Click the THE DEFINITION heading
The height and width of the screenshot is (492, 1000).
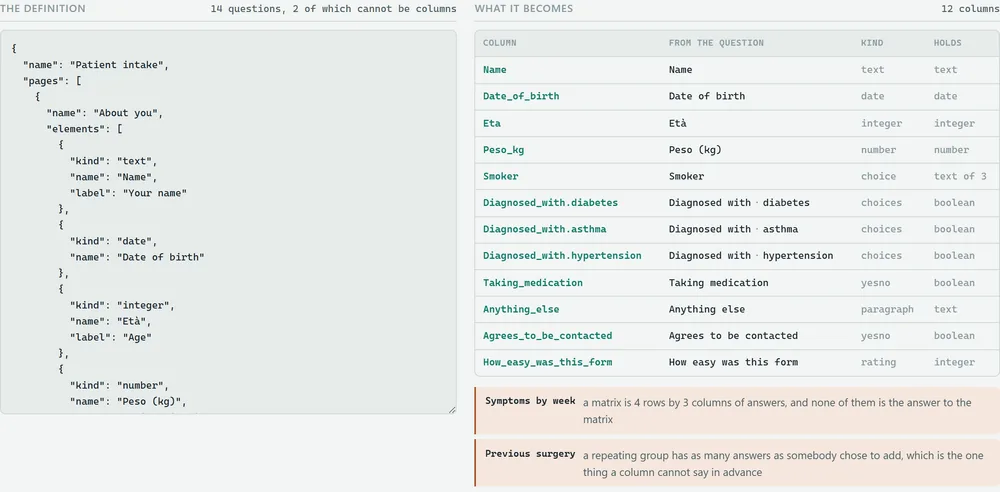tap(43, 9)
